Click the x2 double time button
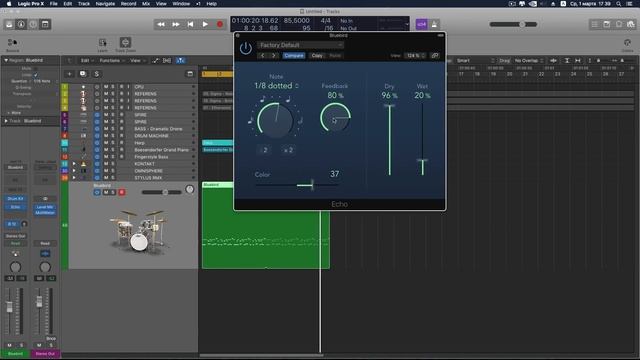Viewport: 640px width, 360px height. click(288, 150)
